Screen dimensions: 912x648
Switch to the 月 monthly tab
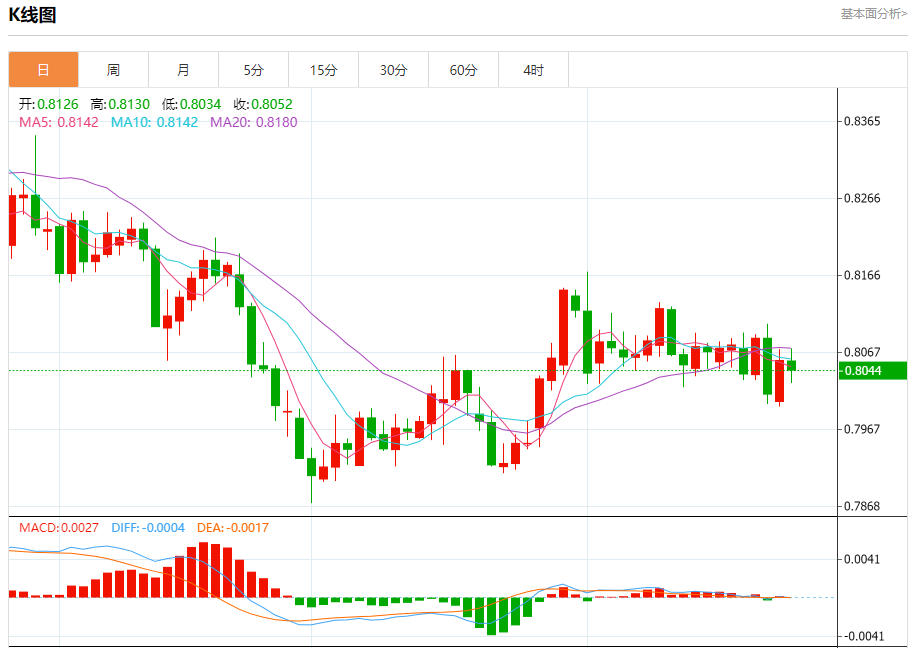coord(183,70)
